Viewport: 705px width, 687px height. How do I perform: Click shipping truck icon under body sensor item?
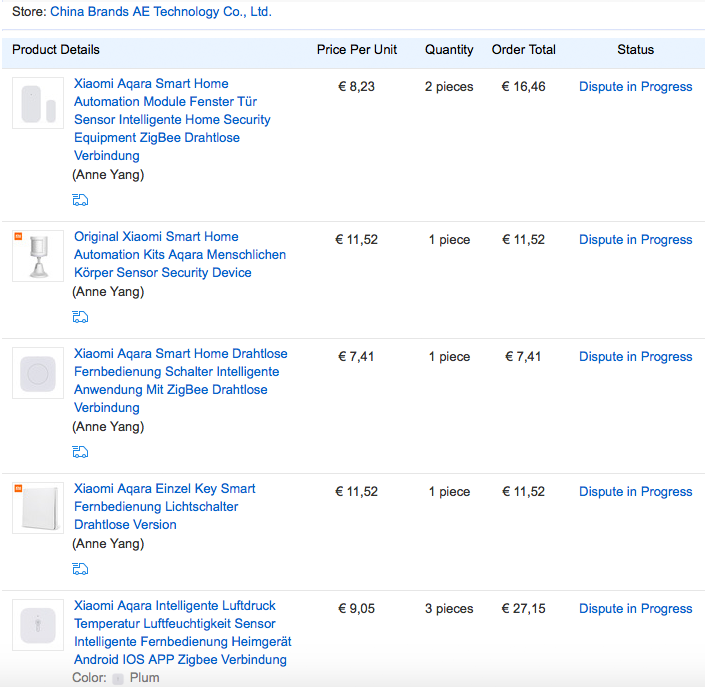tap(80, 317)
